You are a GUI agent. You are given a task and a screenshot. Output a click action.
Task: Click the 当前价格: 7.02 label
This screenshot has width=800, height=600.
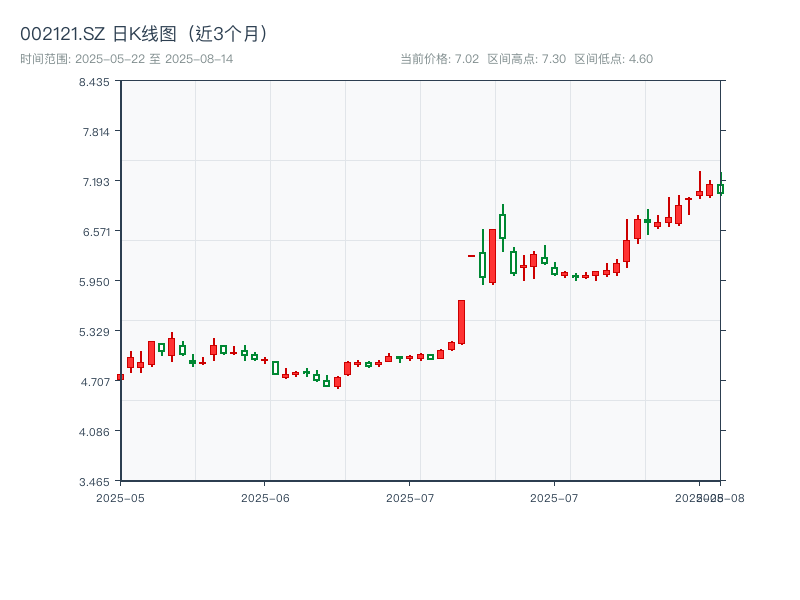[440, 59]
